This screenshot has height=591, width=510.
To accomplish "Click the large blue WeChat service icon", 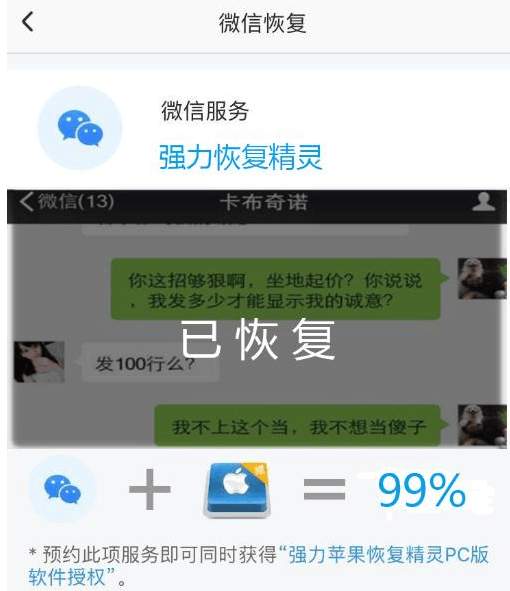I will 80,128.
